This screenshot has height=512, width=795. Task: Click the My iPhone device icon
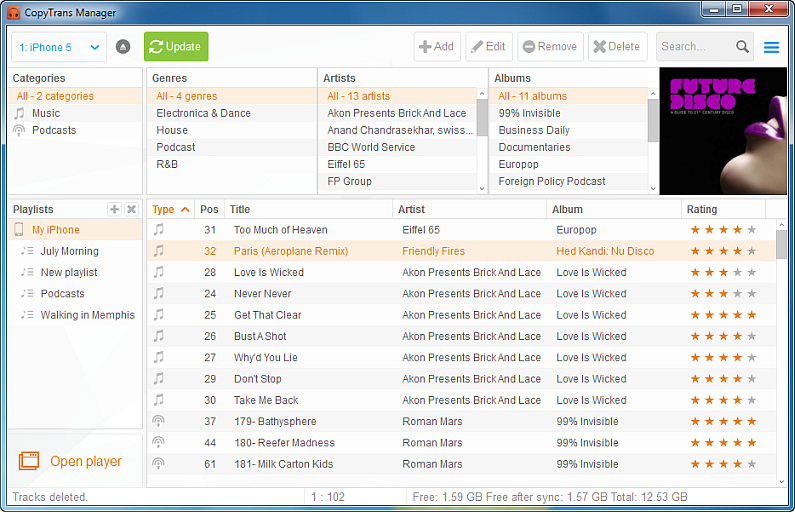[19, 230]
